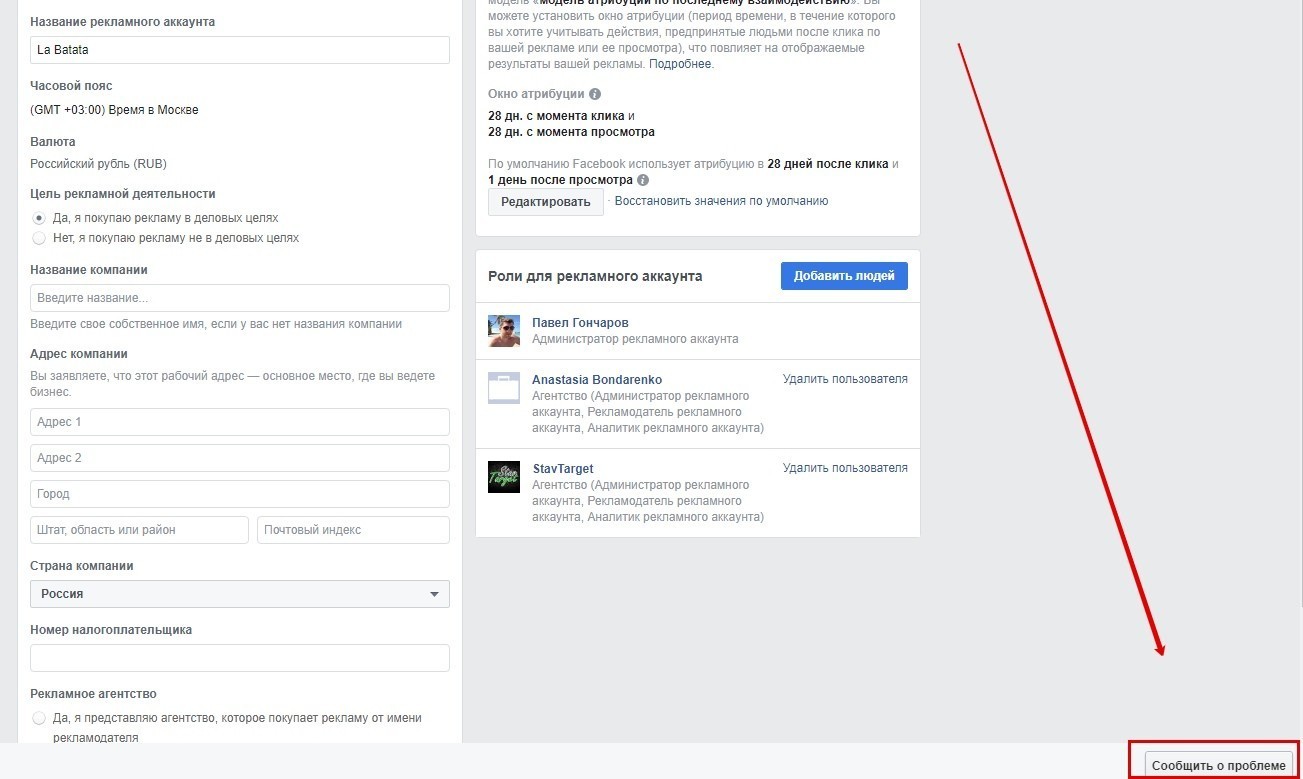Click the Редактировать button
1303x779 pixels.
pyautogui.click(x=546, y=202)
